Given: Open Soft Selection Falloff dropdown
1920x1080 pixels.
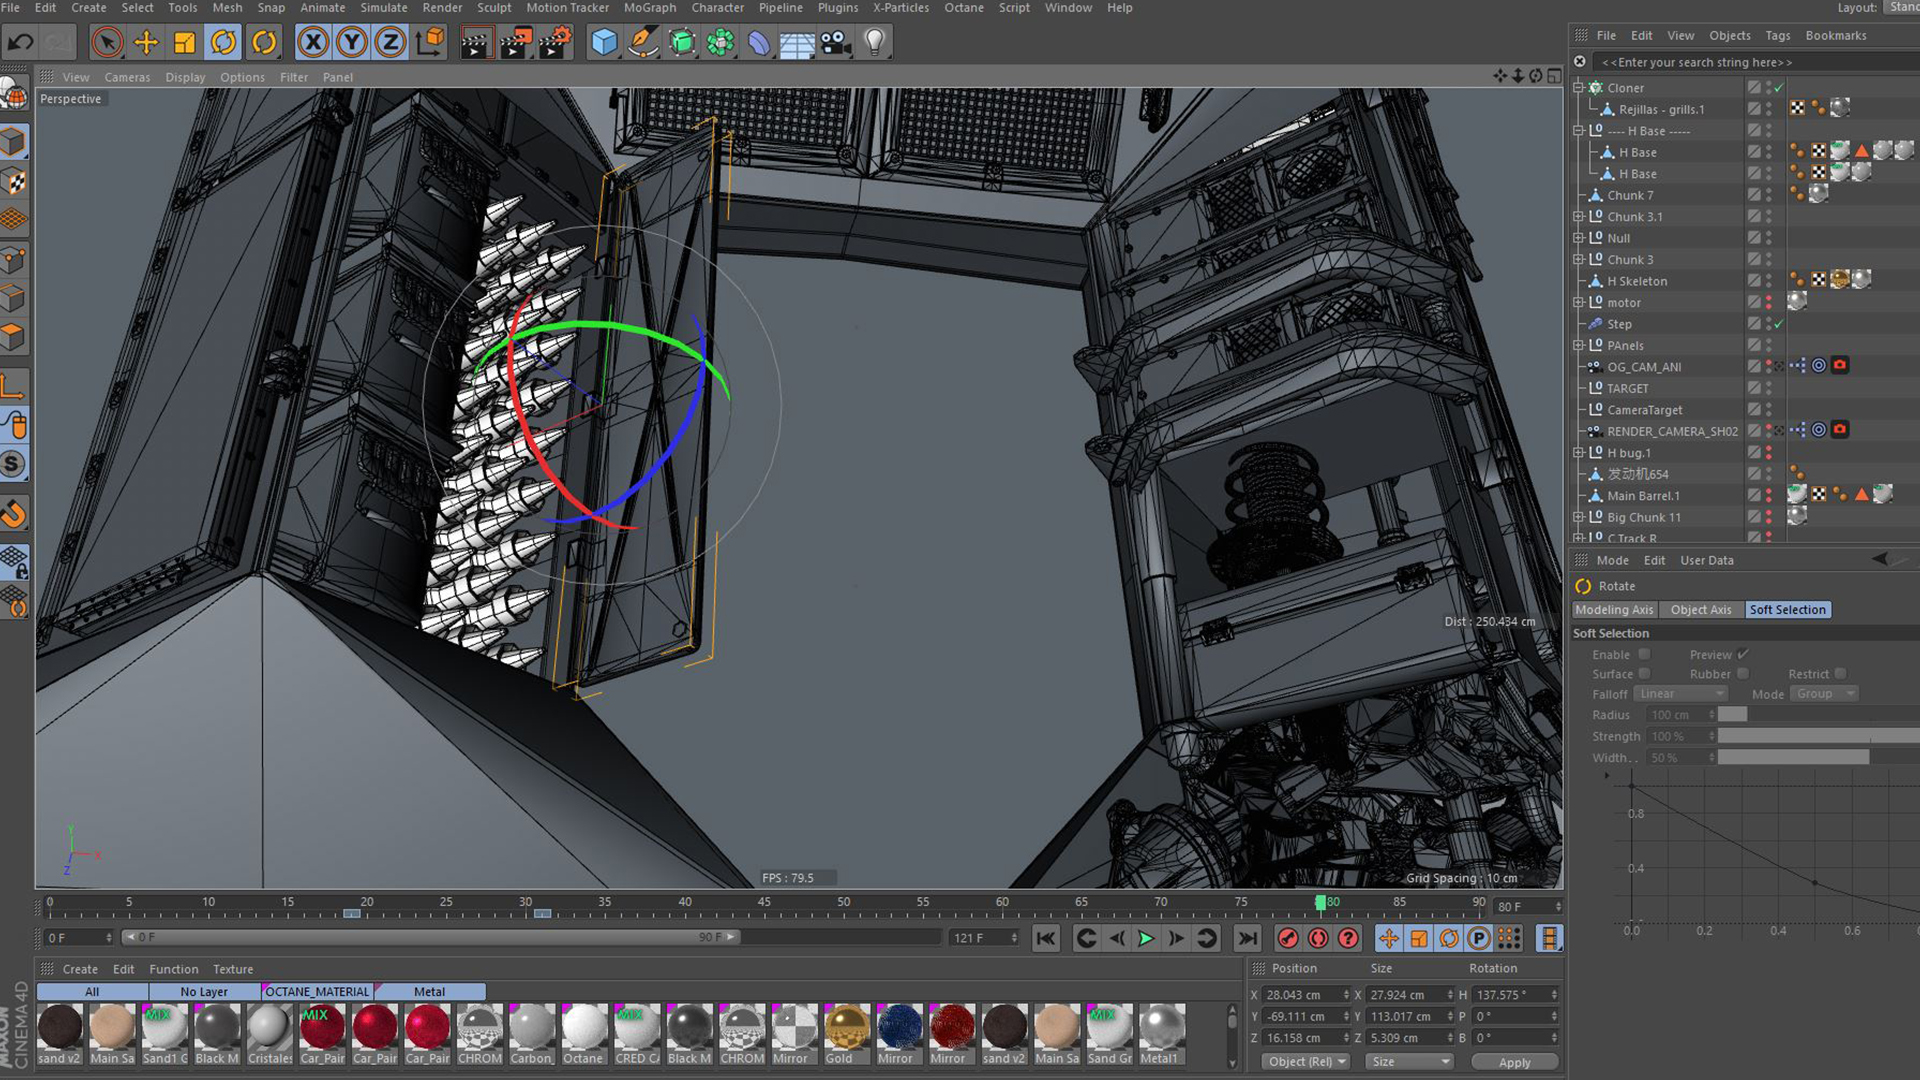Looking at the screenshot, I should [x=1681, y=694].
